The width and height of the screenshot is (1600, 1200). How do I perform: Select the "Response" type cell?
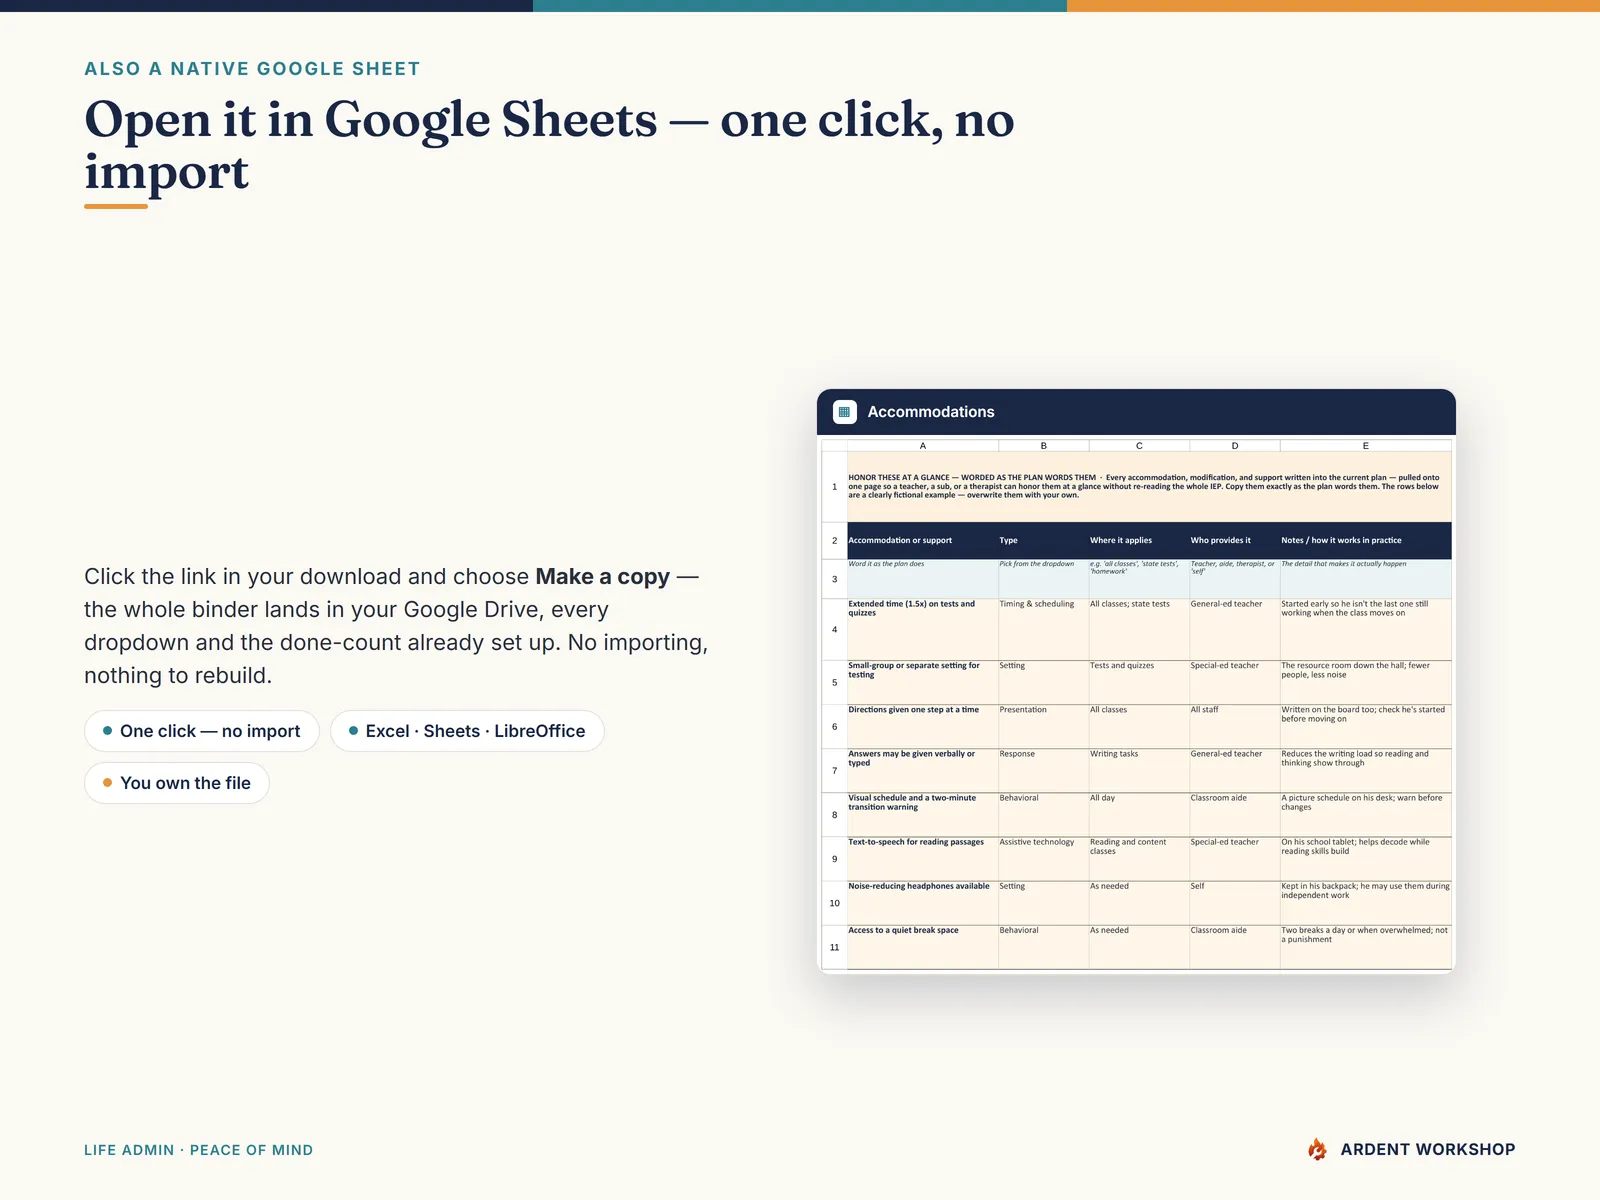1043,770
